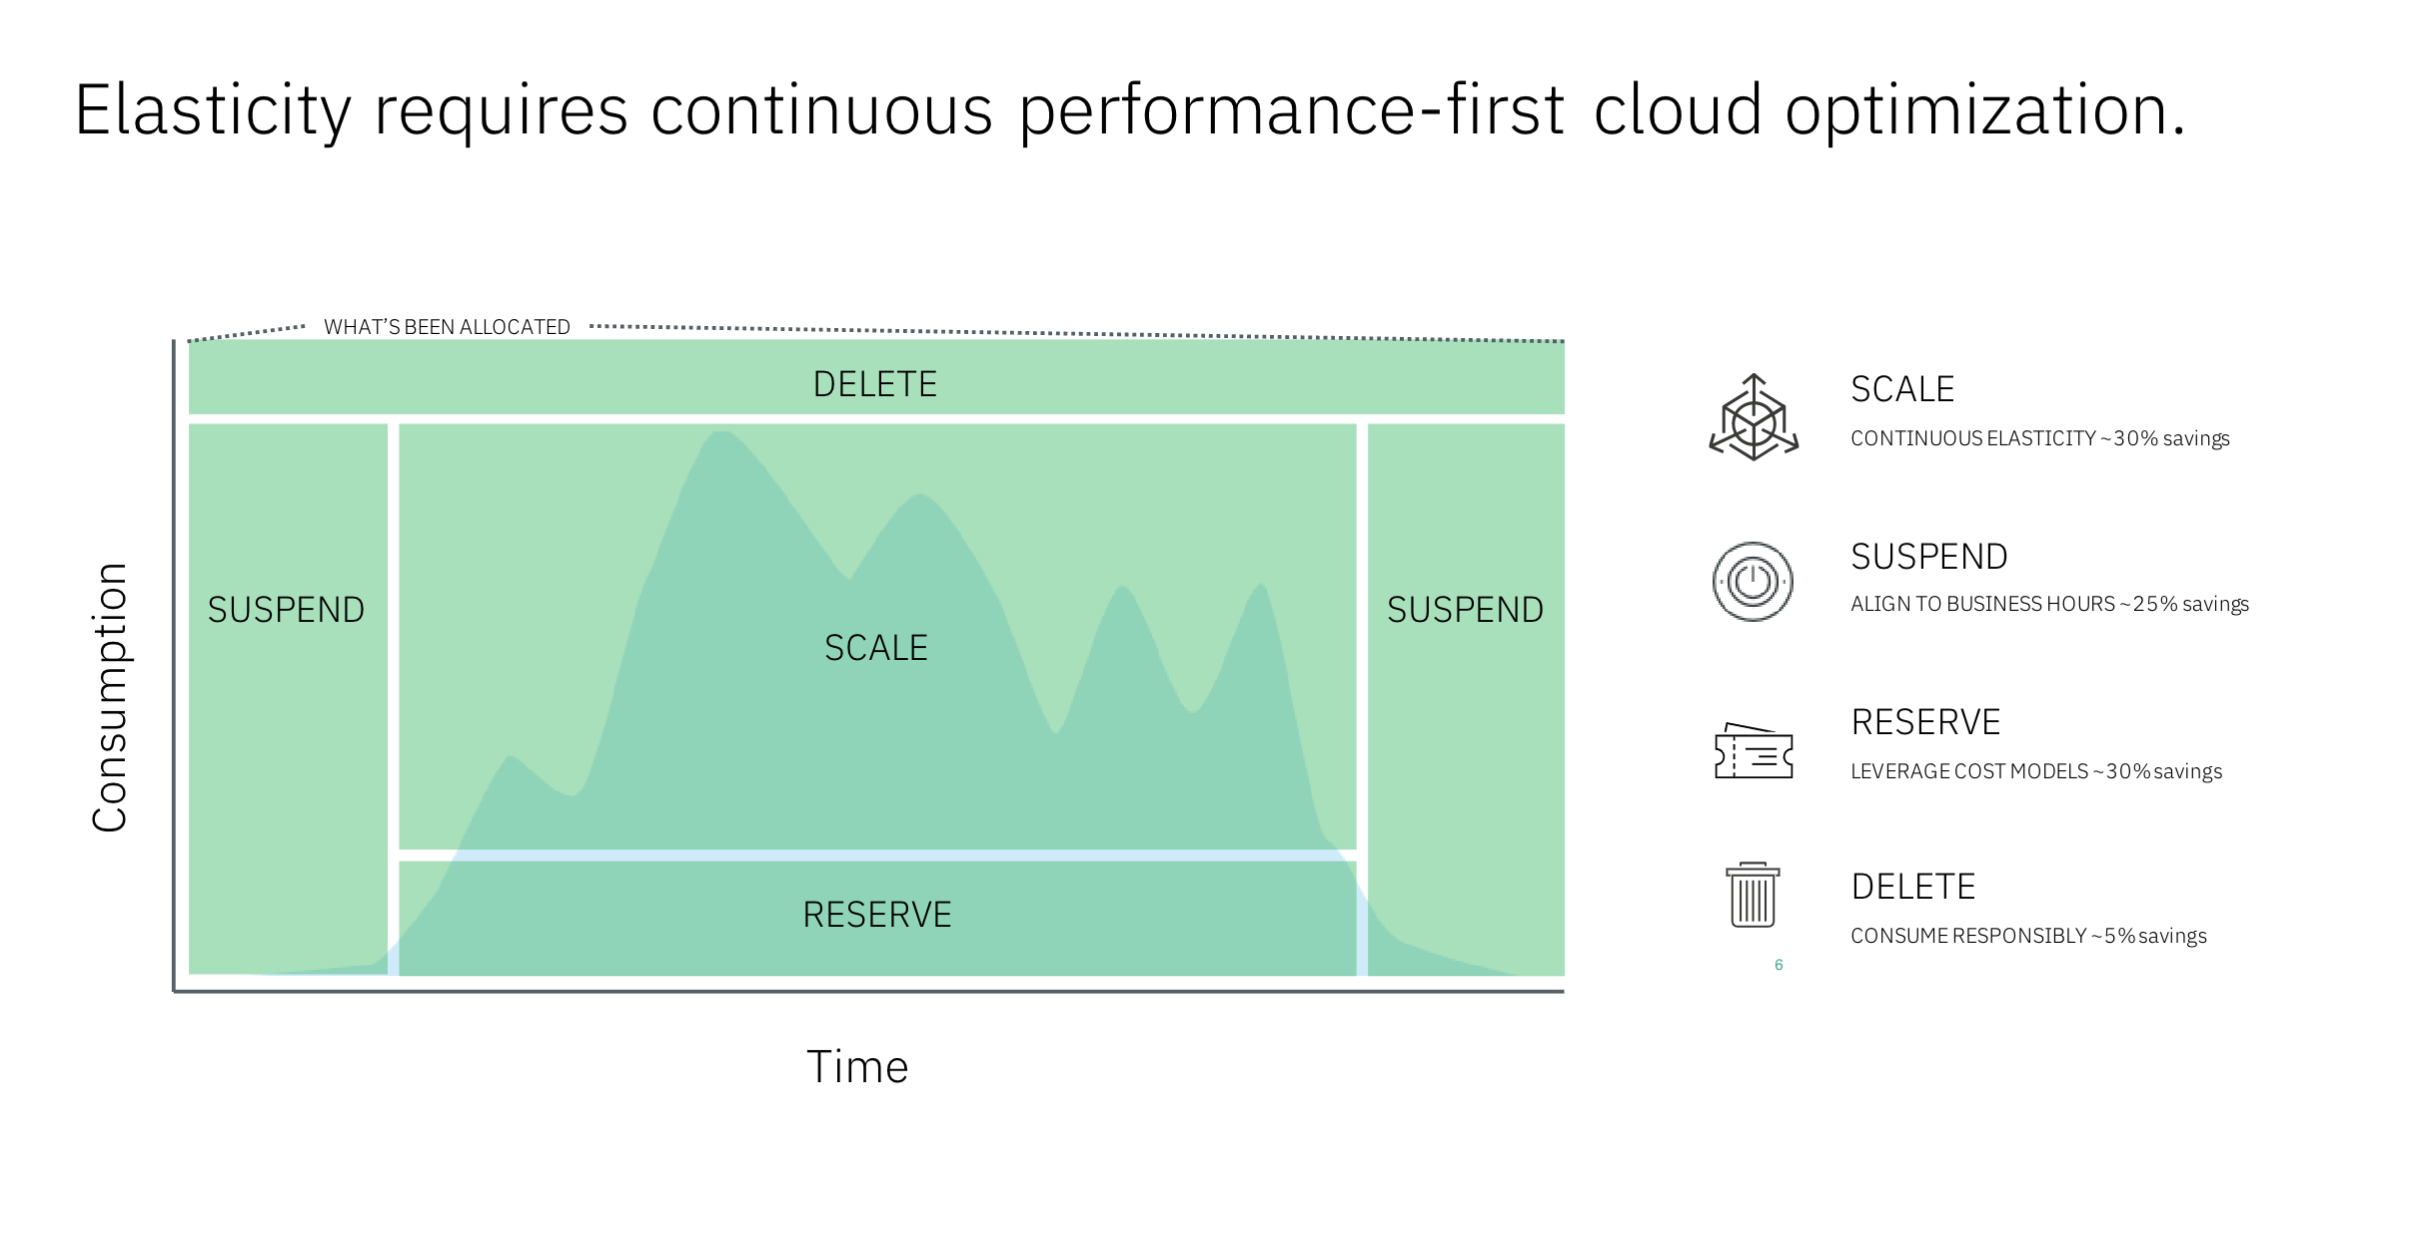2414x1244 pixels.
Task: Click the Consumption axis label
Action: pyautogui.click(x=110, y=697)
